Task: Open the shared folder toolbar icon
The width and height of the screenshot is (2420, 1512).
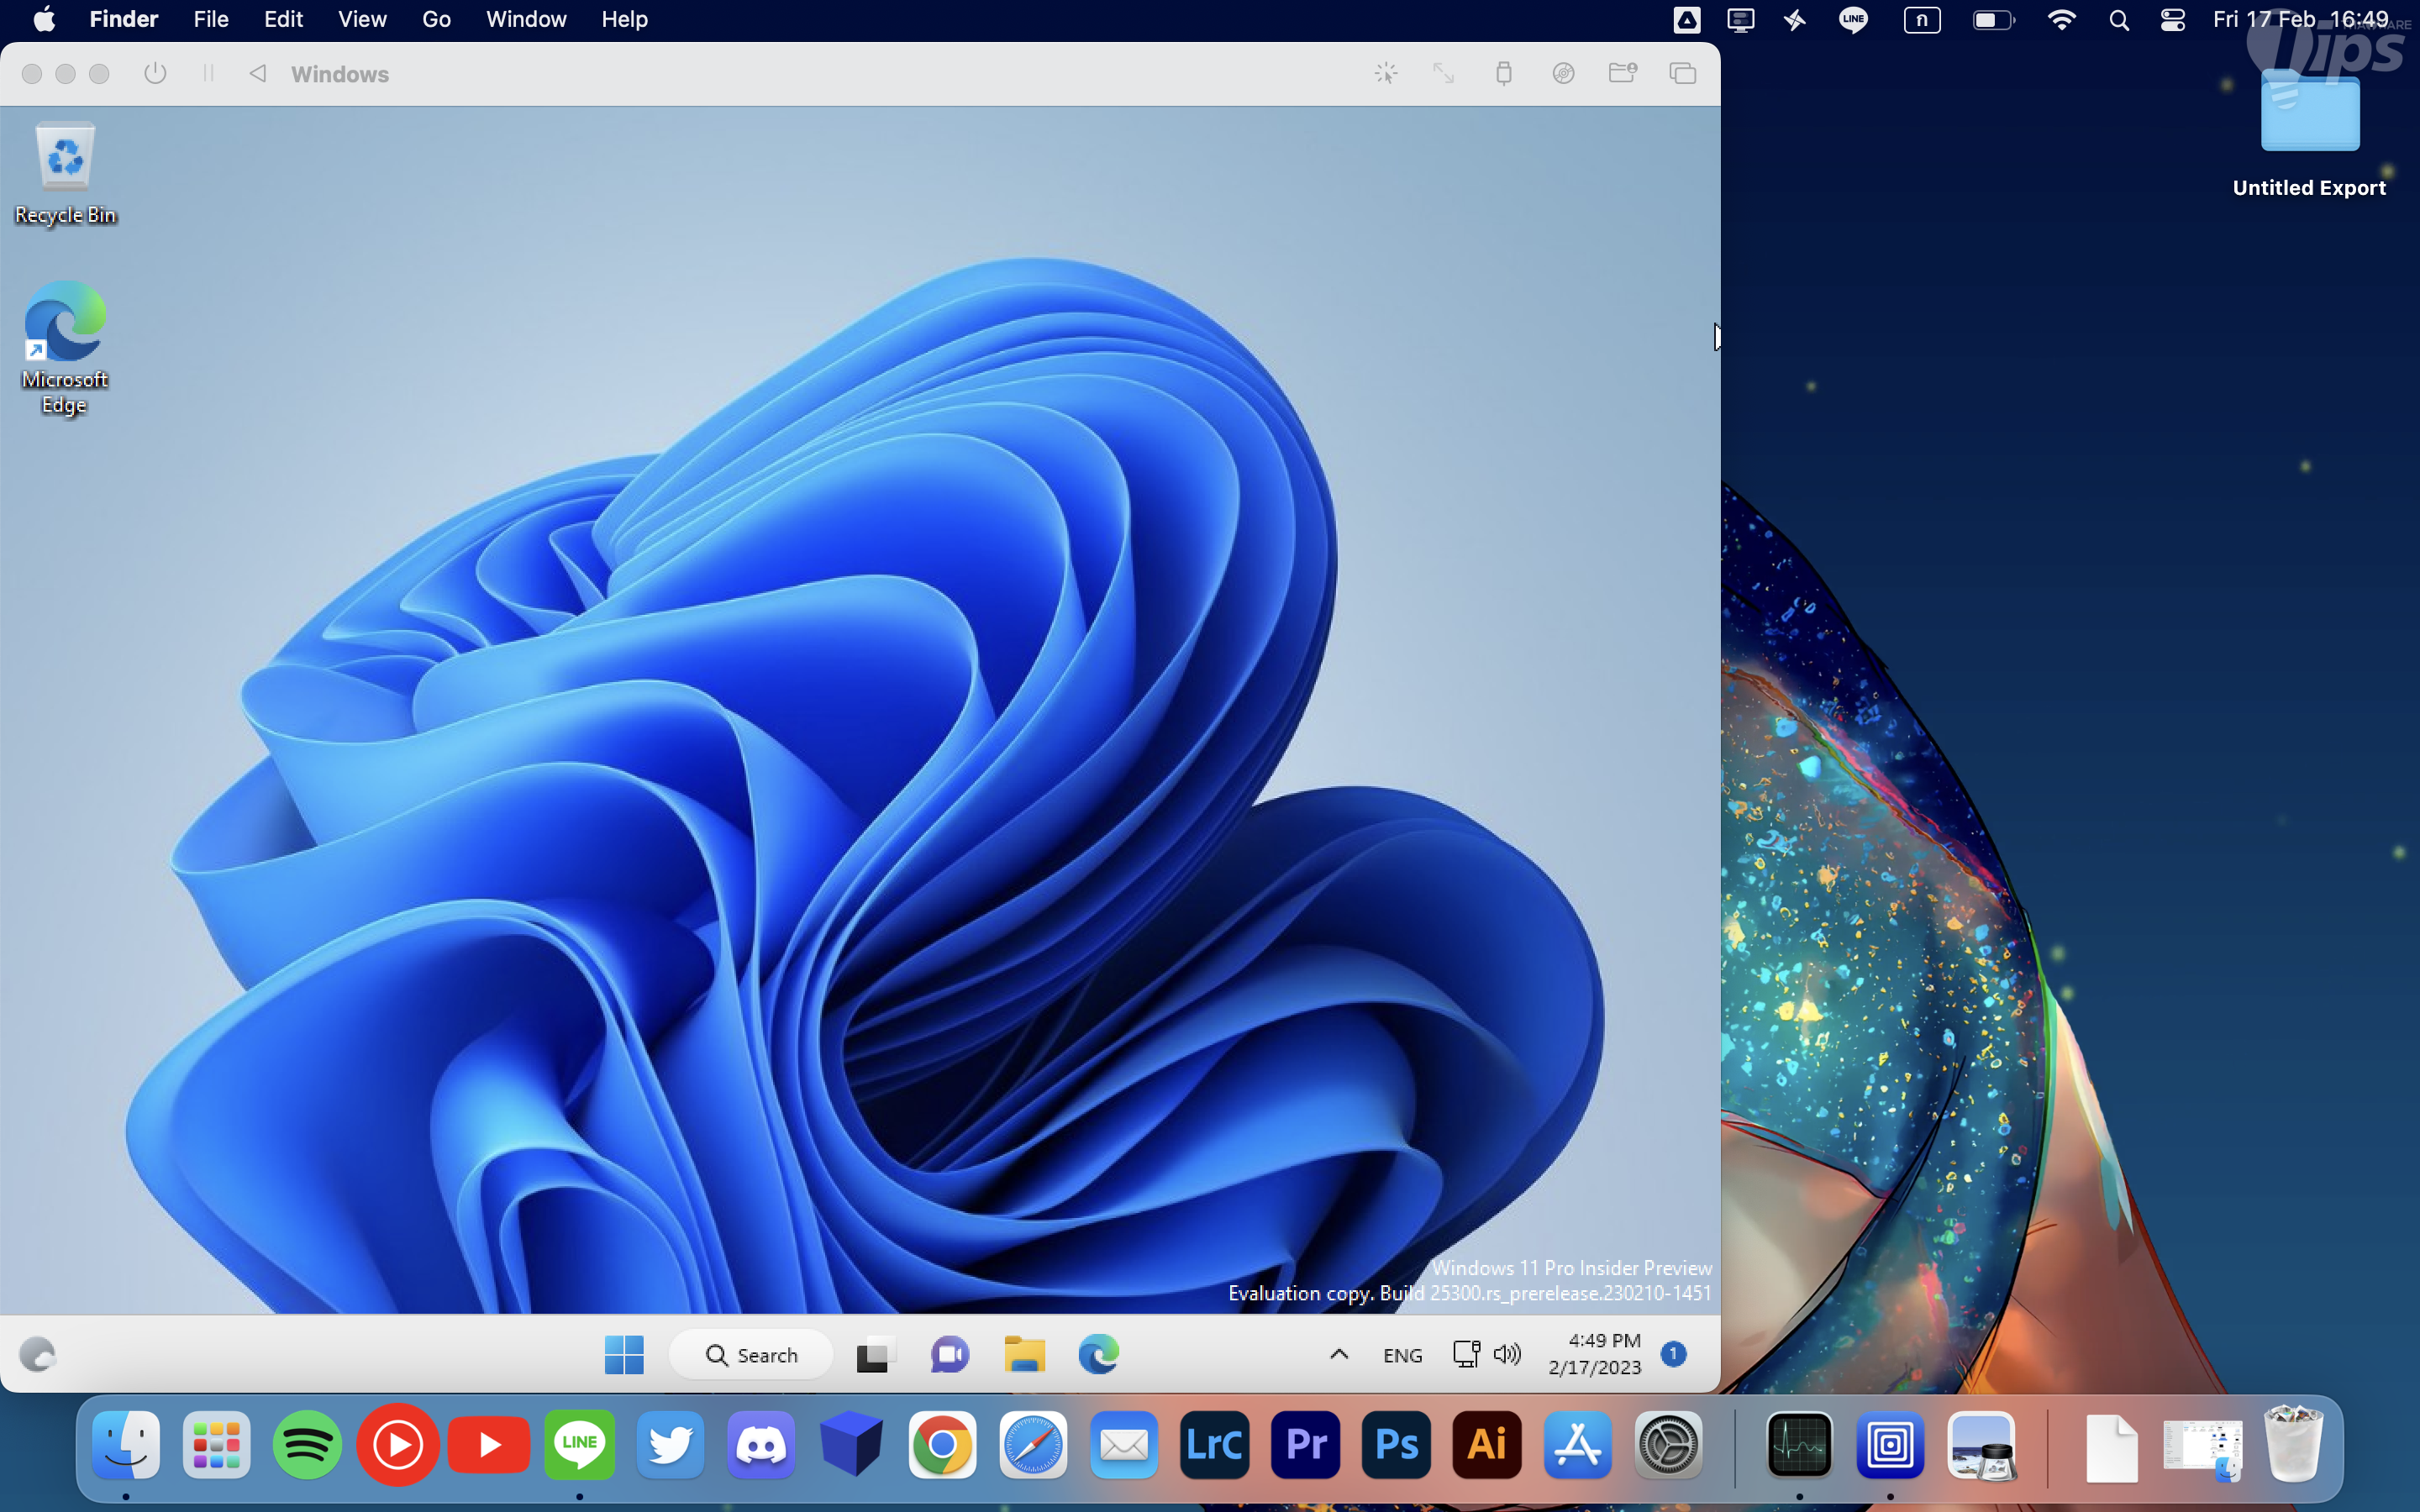Action: tap(1622, 74)
